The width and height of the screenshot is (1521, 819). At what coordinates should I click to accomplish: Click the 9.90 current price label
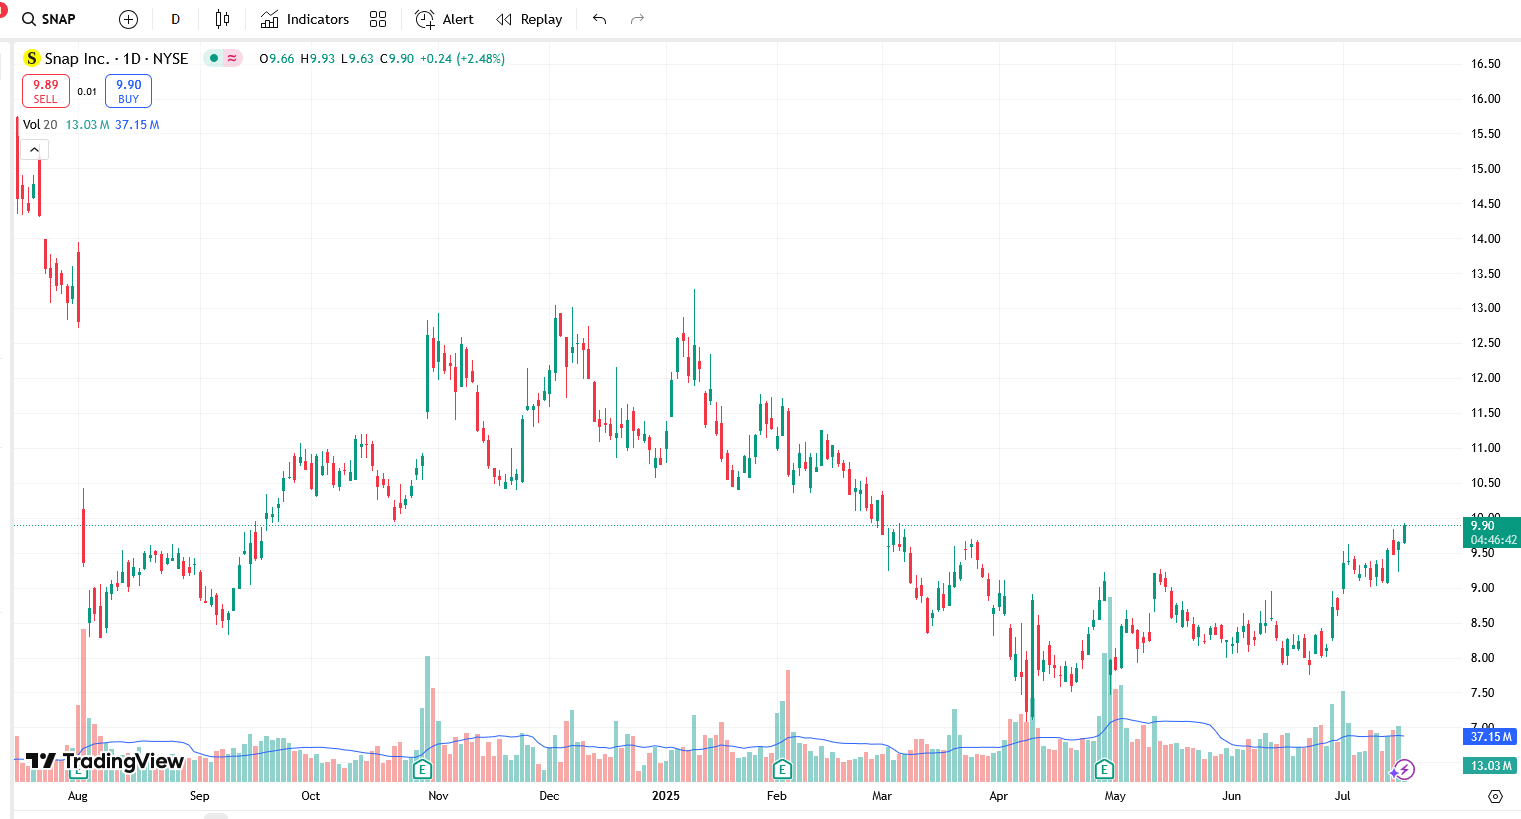[x=1491, y=532]
